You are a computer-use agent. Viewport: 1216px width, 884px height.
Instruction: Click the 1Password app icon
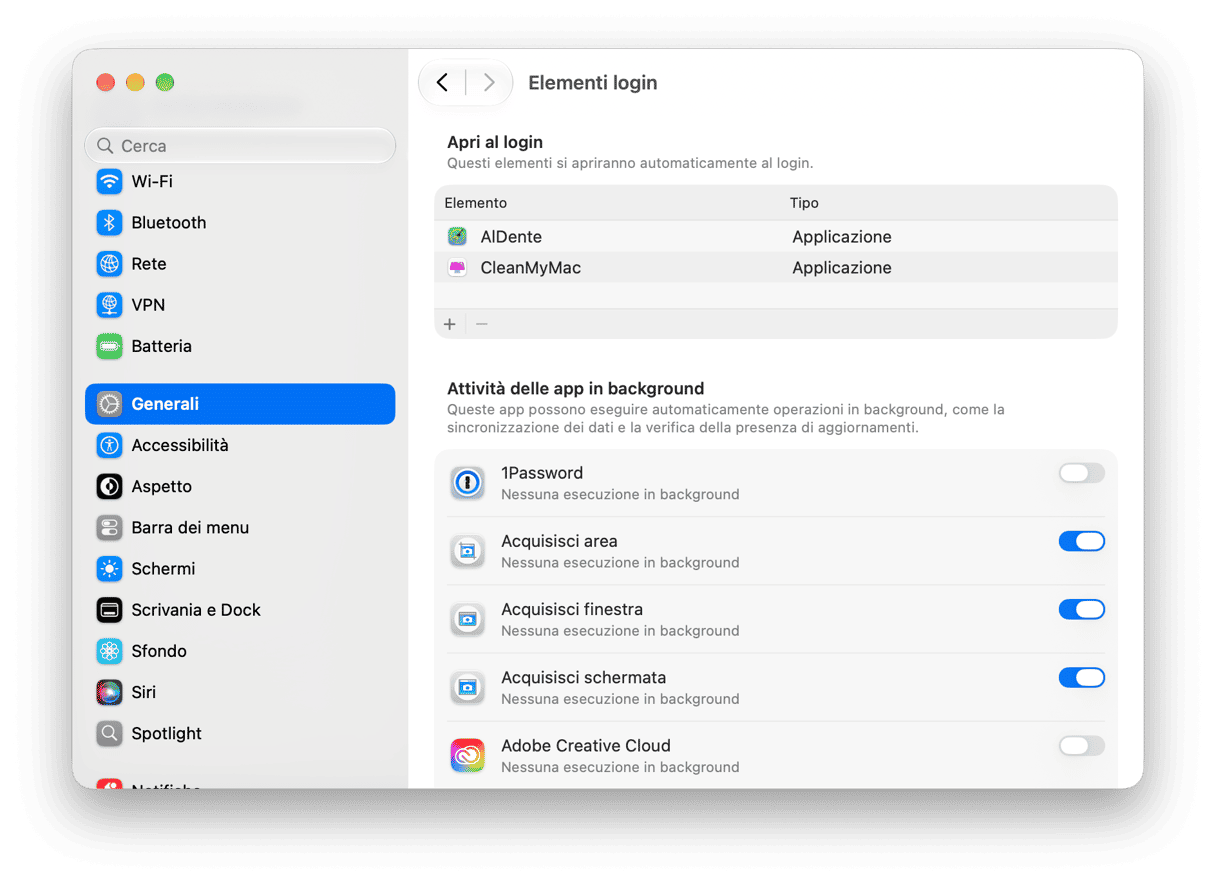[x=467, y=483]
